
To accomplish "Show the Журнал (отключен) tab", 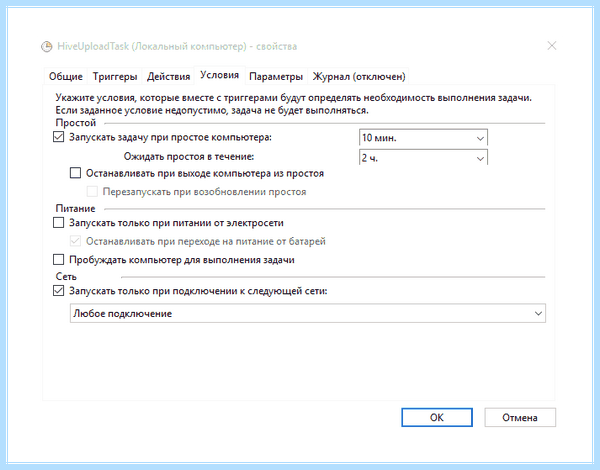I will point(359,77).
